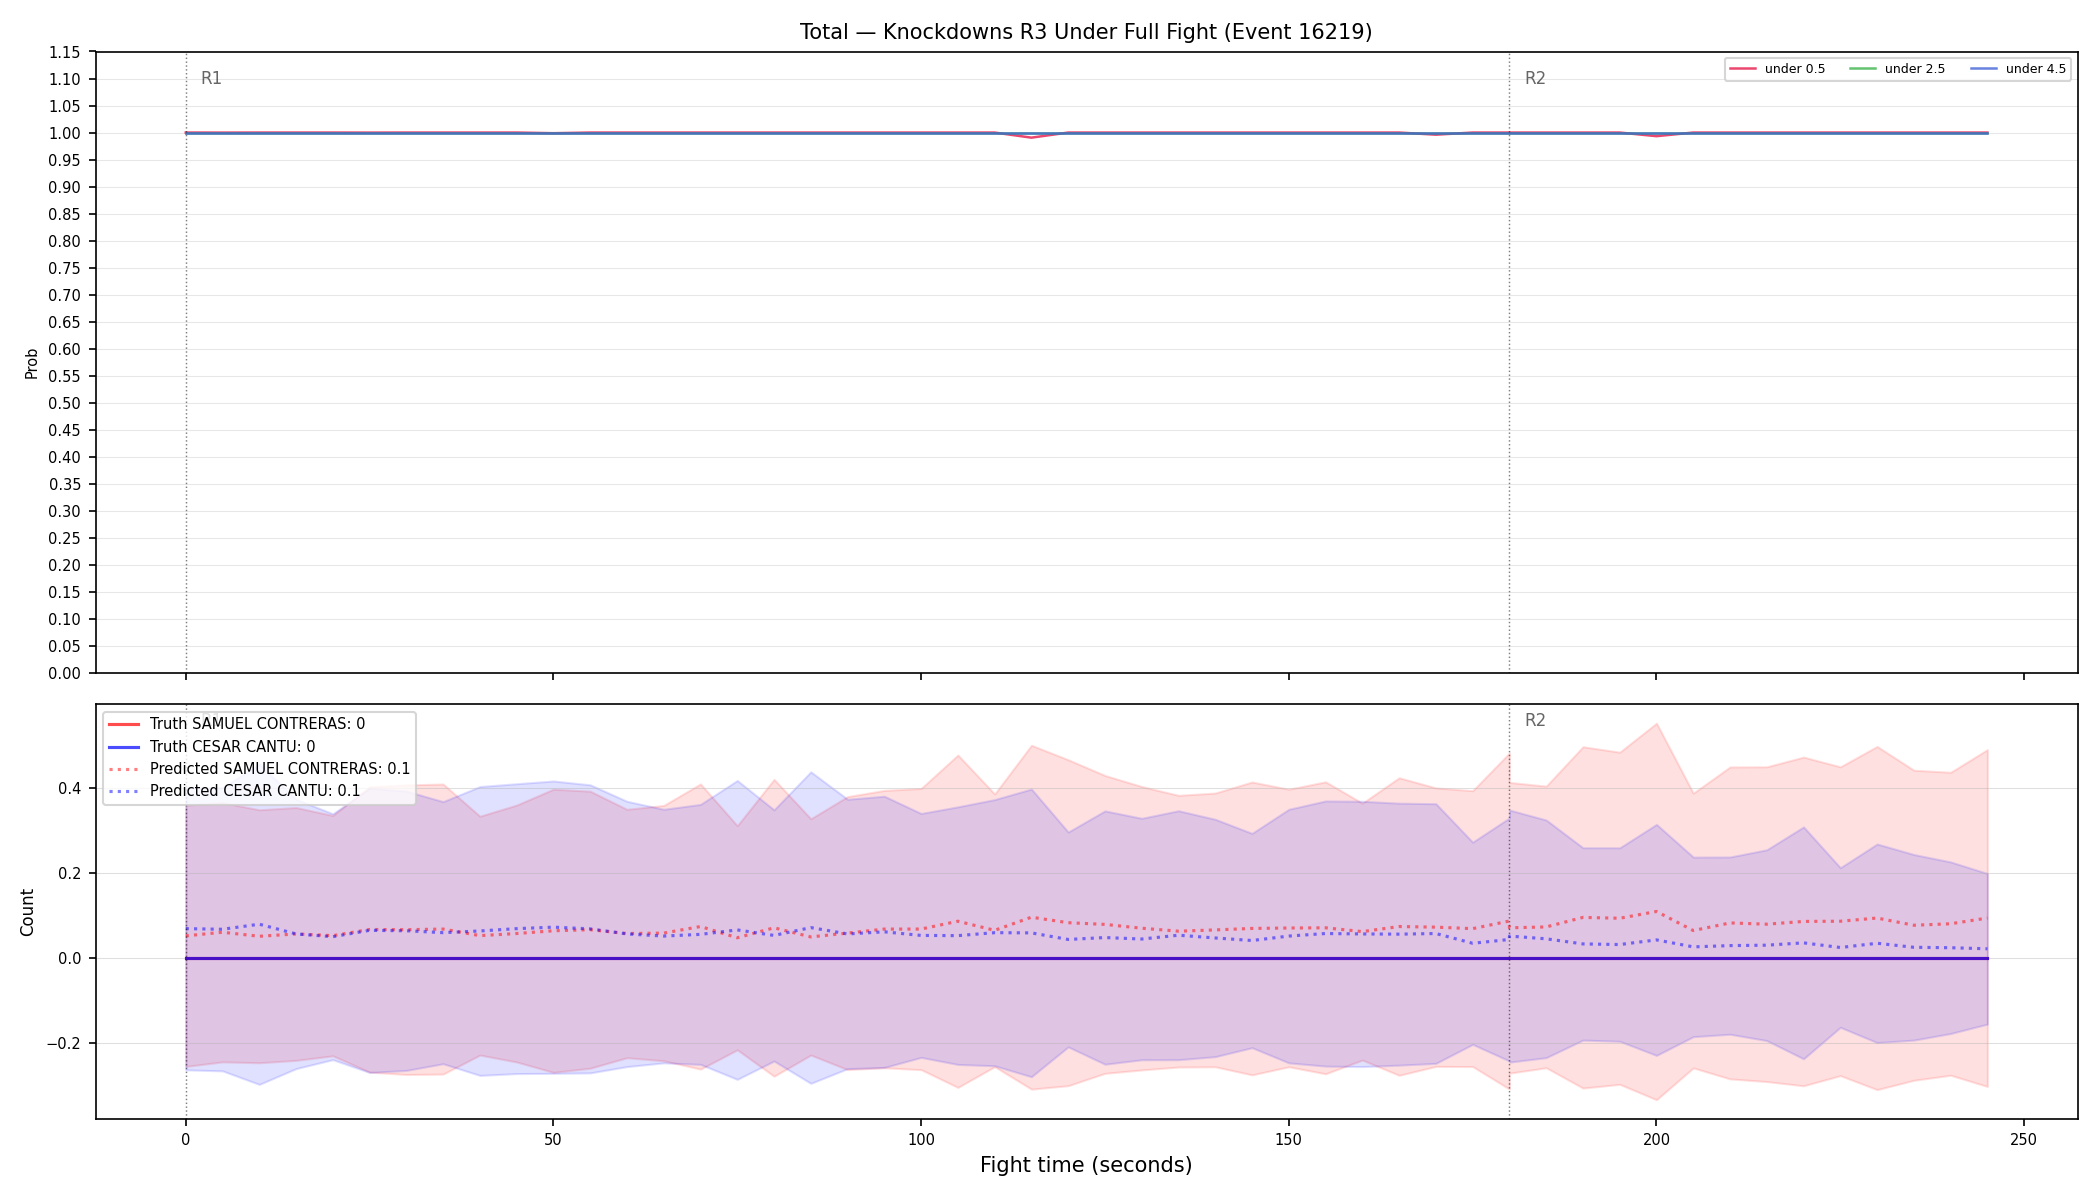
Task: Click the 0.4 tick on Count axis
Action: (70, 788)
